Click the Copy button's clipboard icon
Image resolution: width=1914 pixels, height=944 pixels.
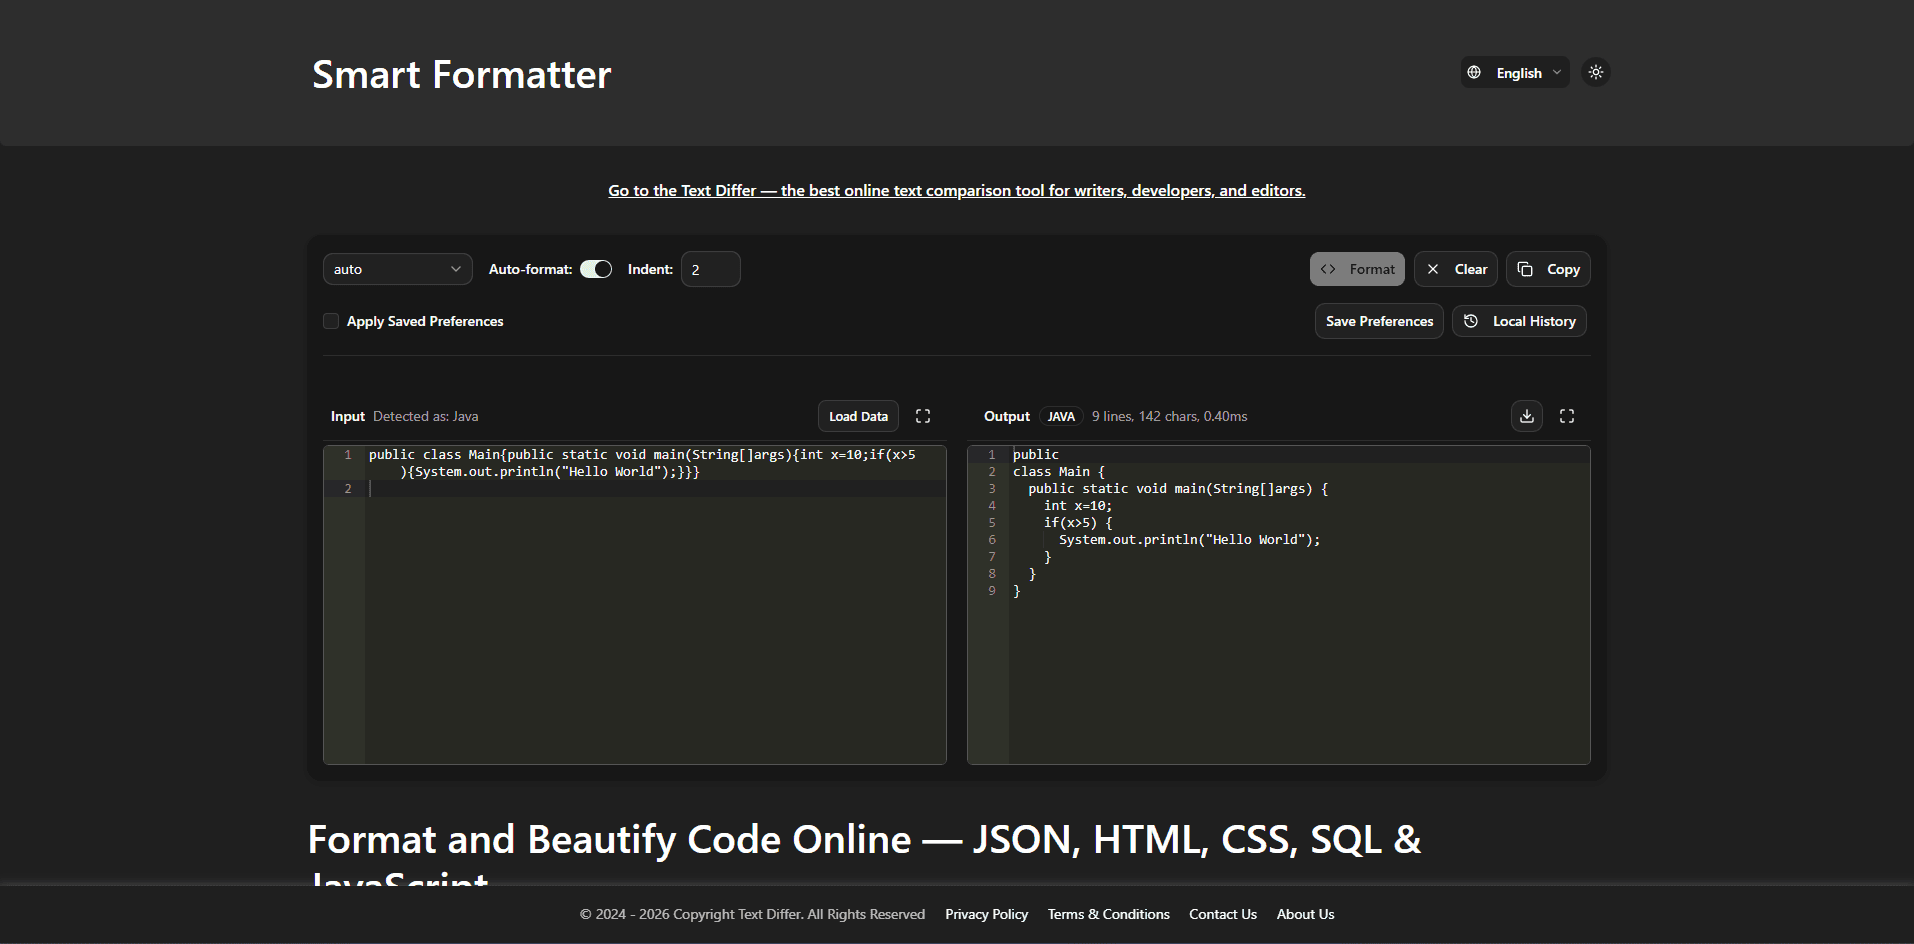tap(1525, 269)
